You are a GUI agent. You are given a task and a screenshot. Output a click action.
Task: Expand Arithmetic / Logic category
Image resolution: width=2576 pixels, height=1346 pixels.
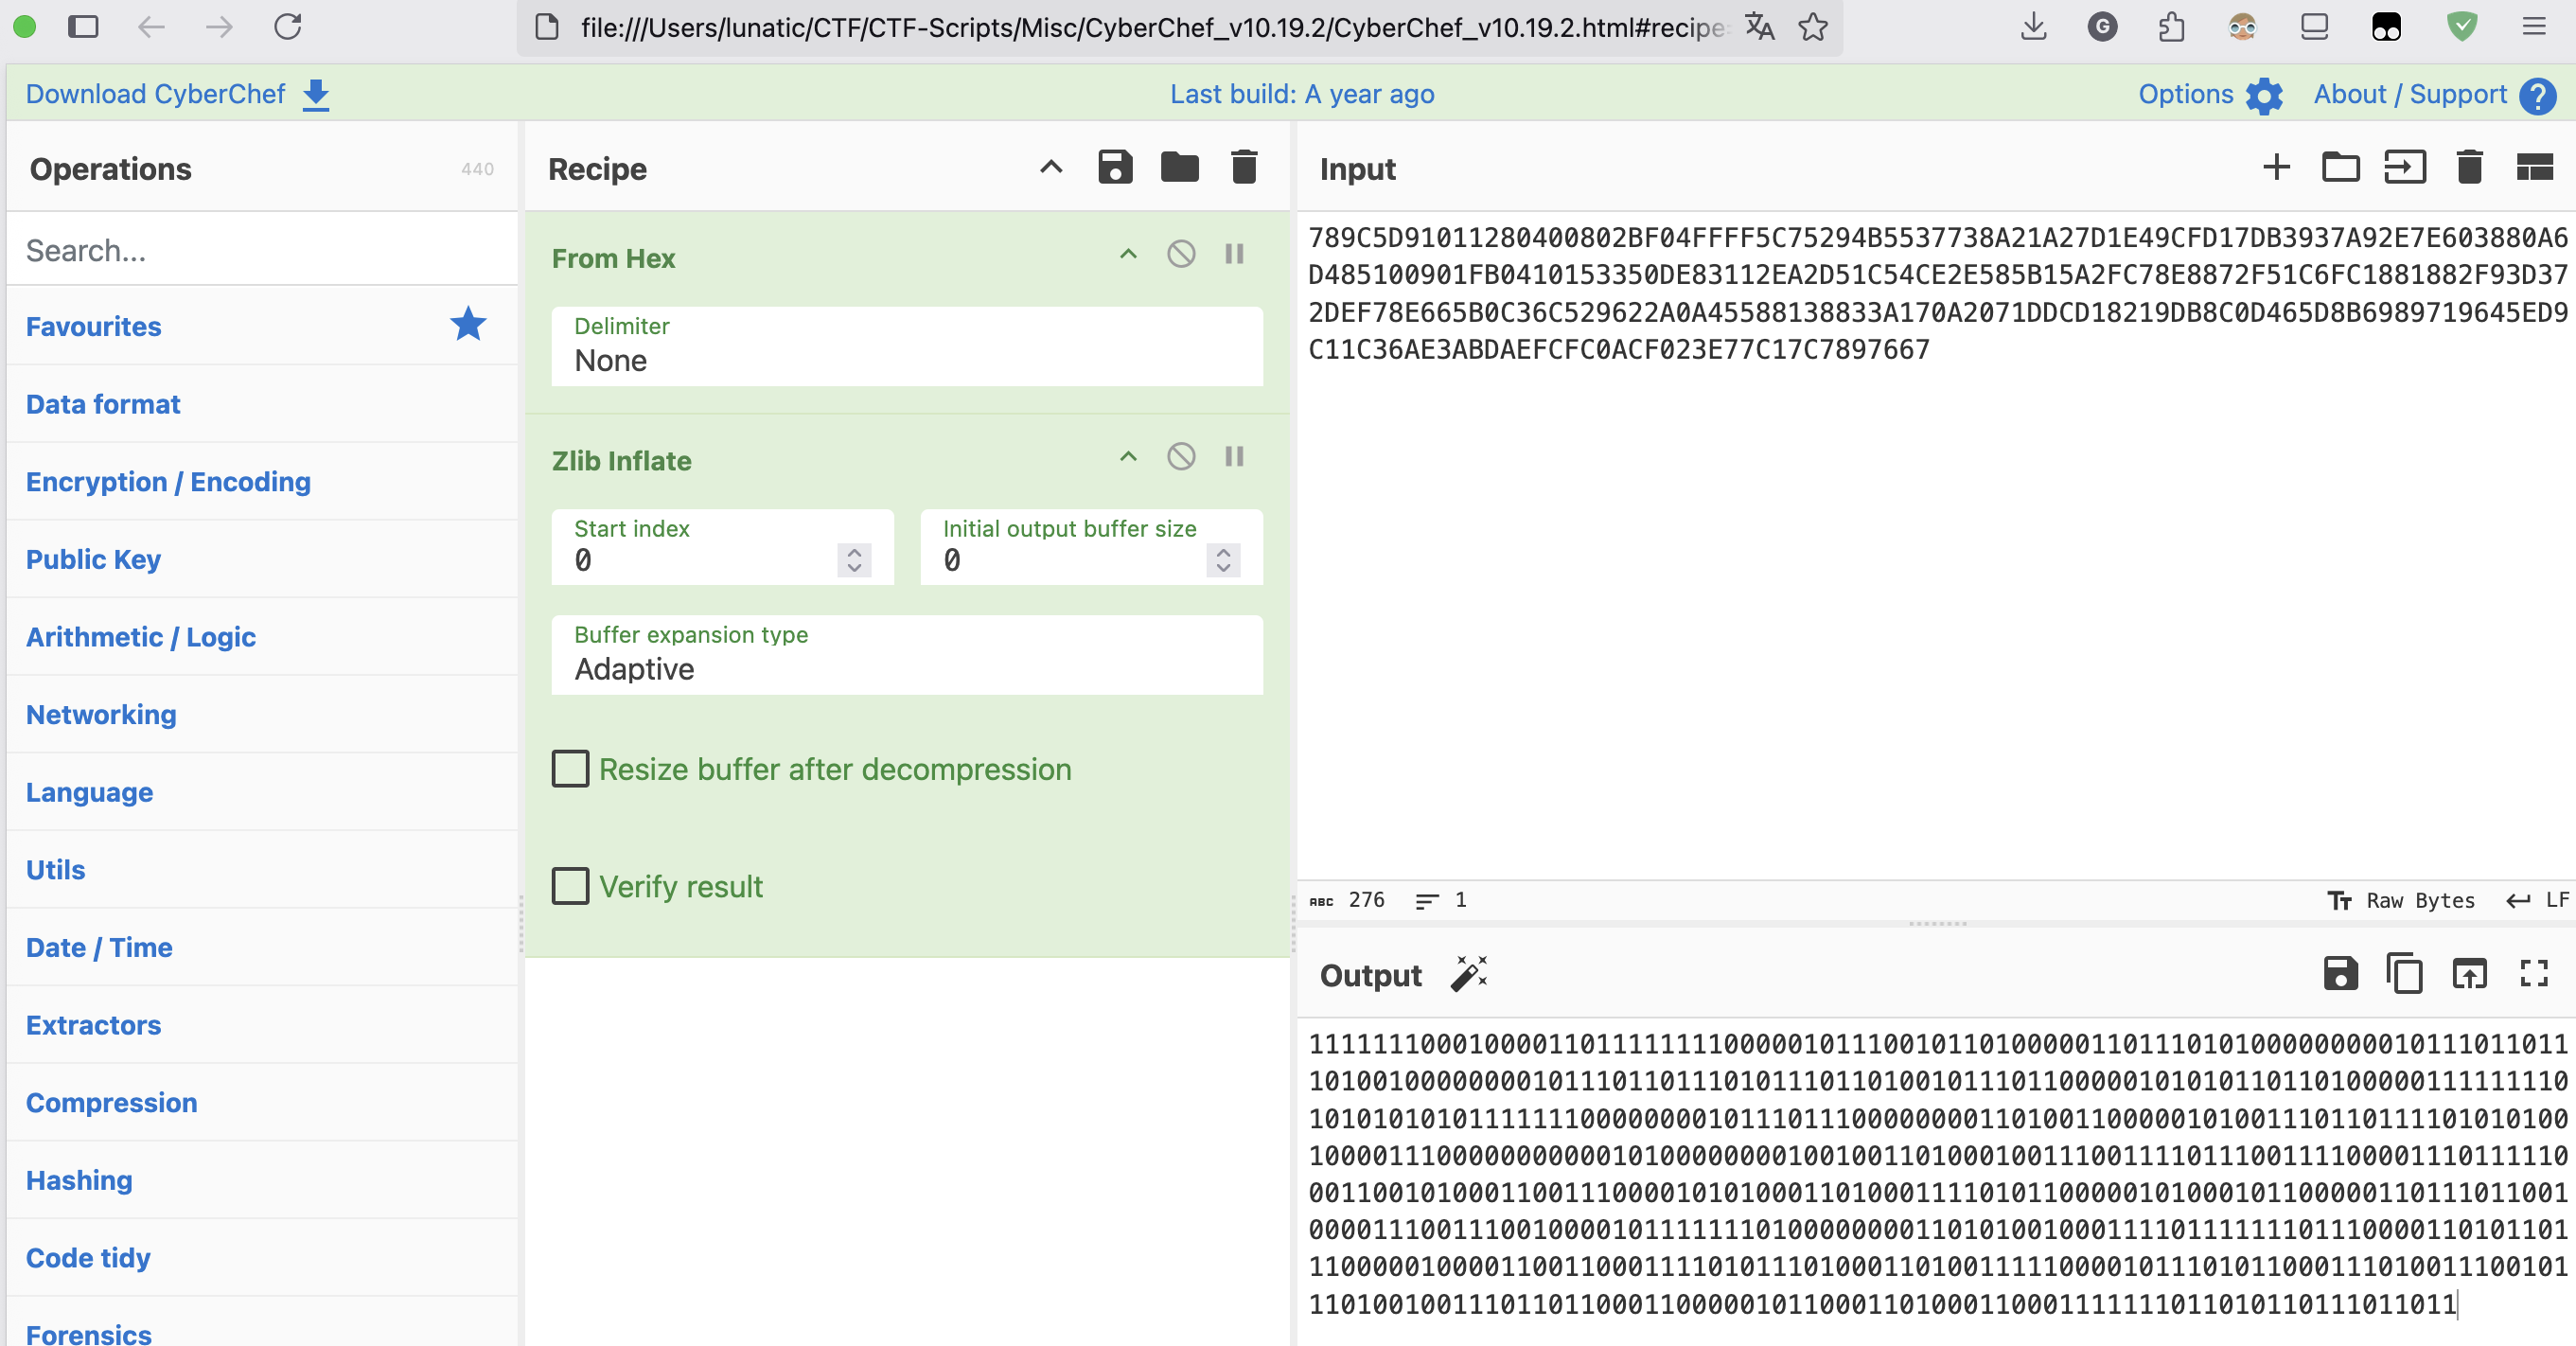pyautogui.click(x=262, y=637)
